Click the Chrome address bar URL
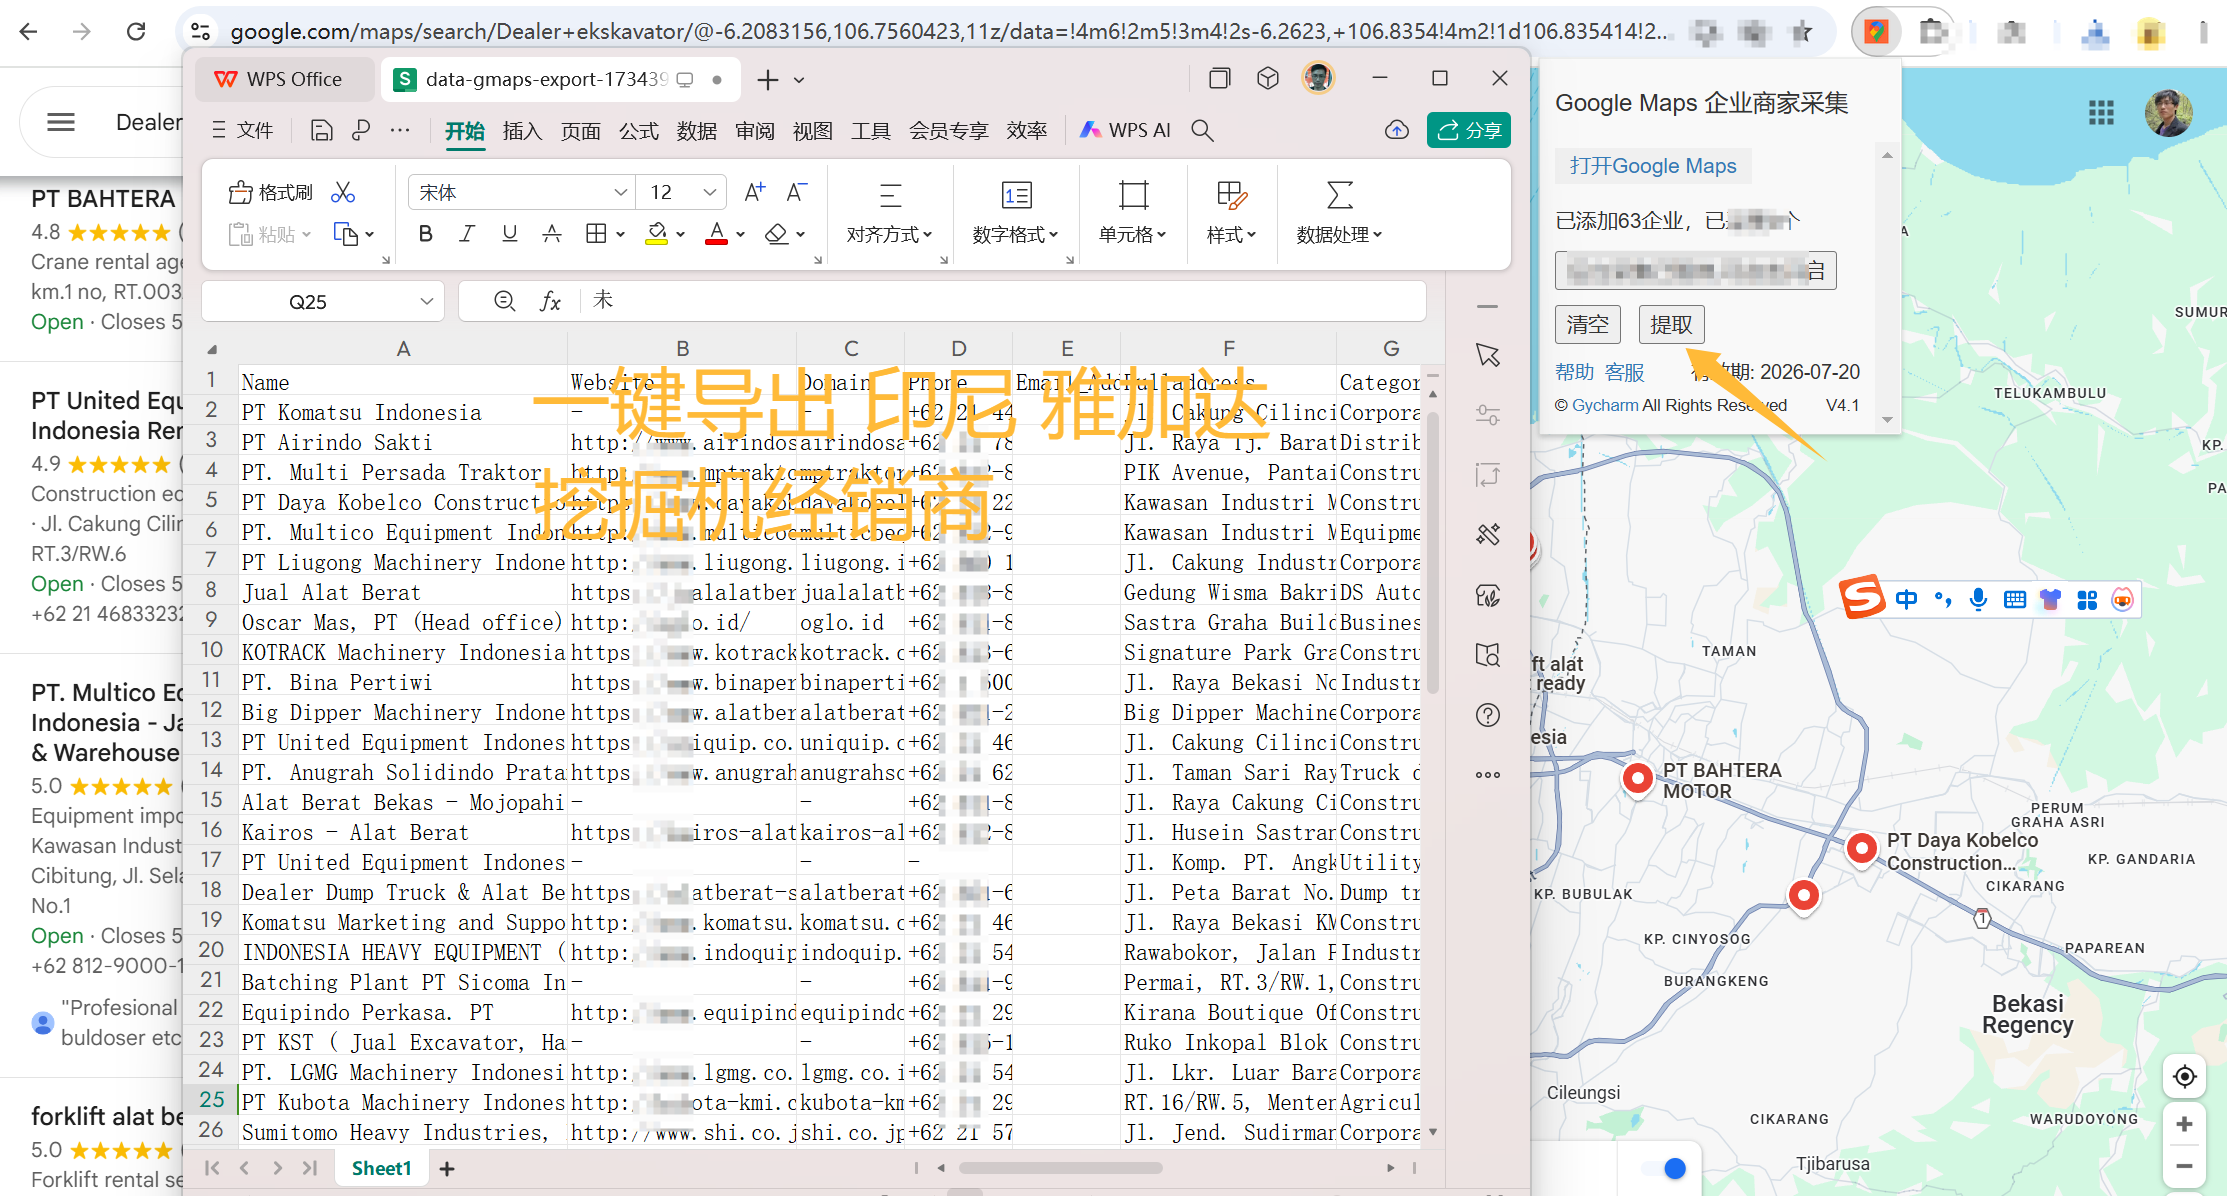Viewport: 2227px width, 1196px height. click(947, 31)
